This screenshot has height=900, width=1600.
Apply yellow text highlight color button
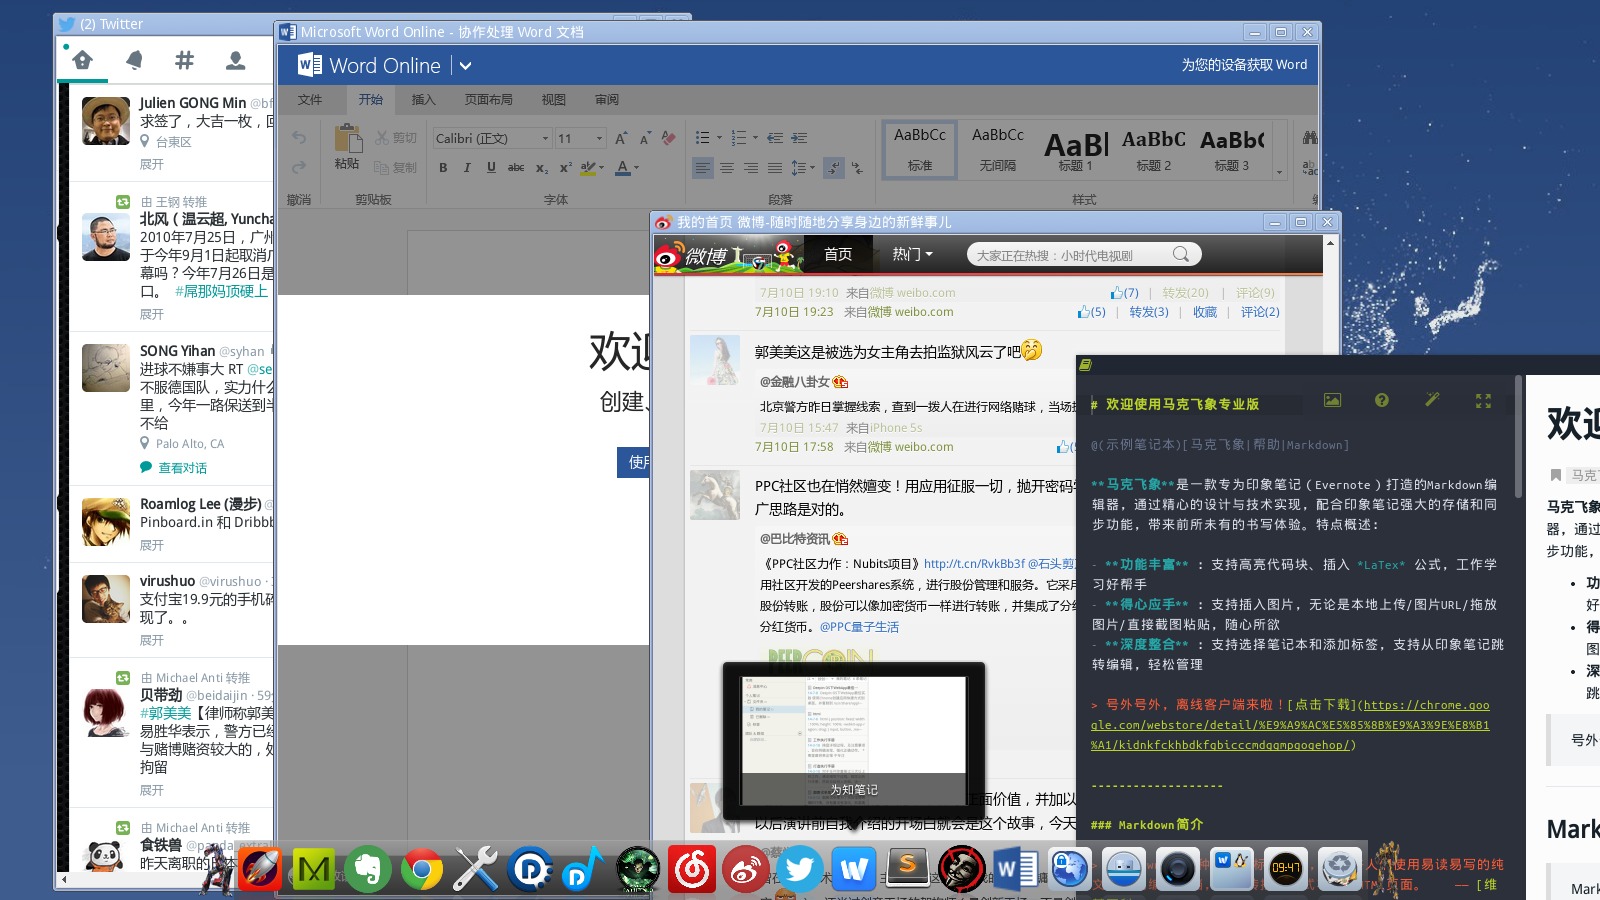(588, 168)
